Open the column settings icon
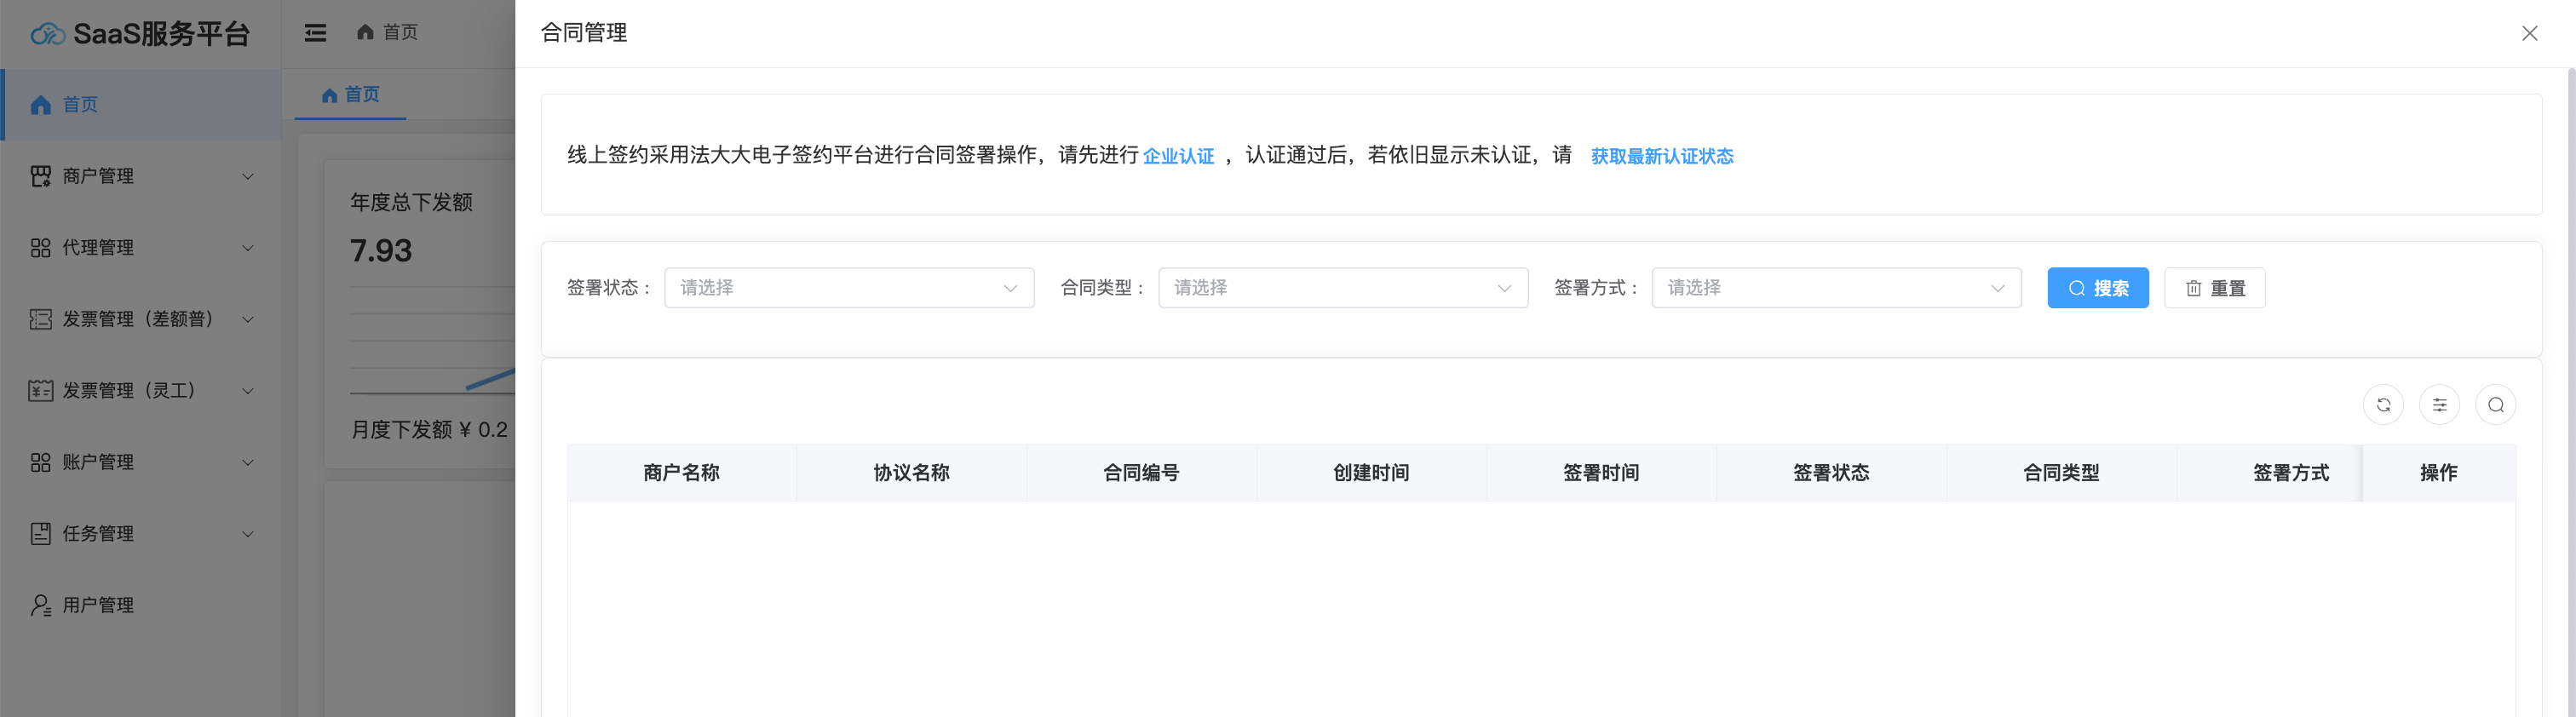This screenshot has width=2576, height=717. coord(2439,405)
